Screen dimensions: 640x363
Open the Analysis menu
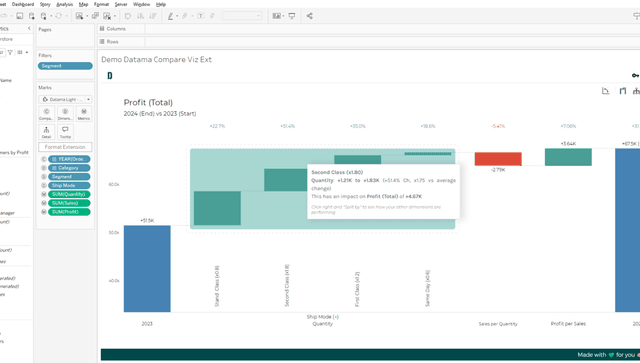[x=64, y=4]
